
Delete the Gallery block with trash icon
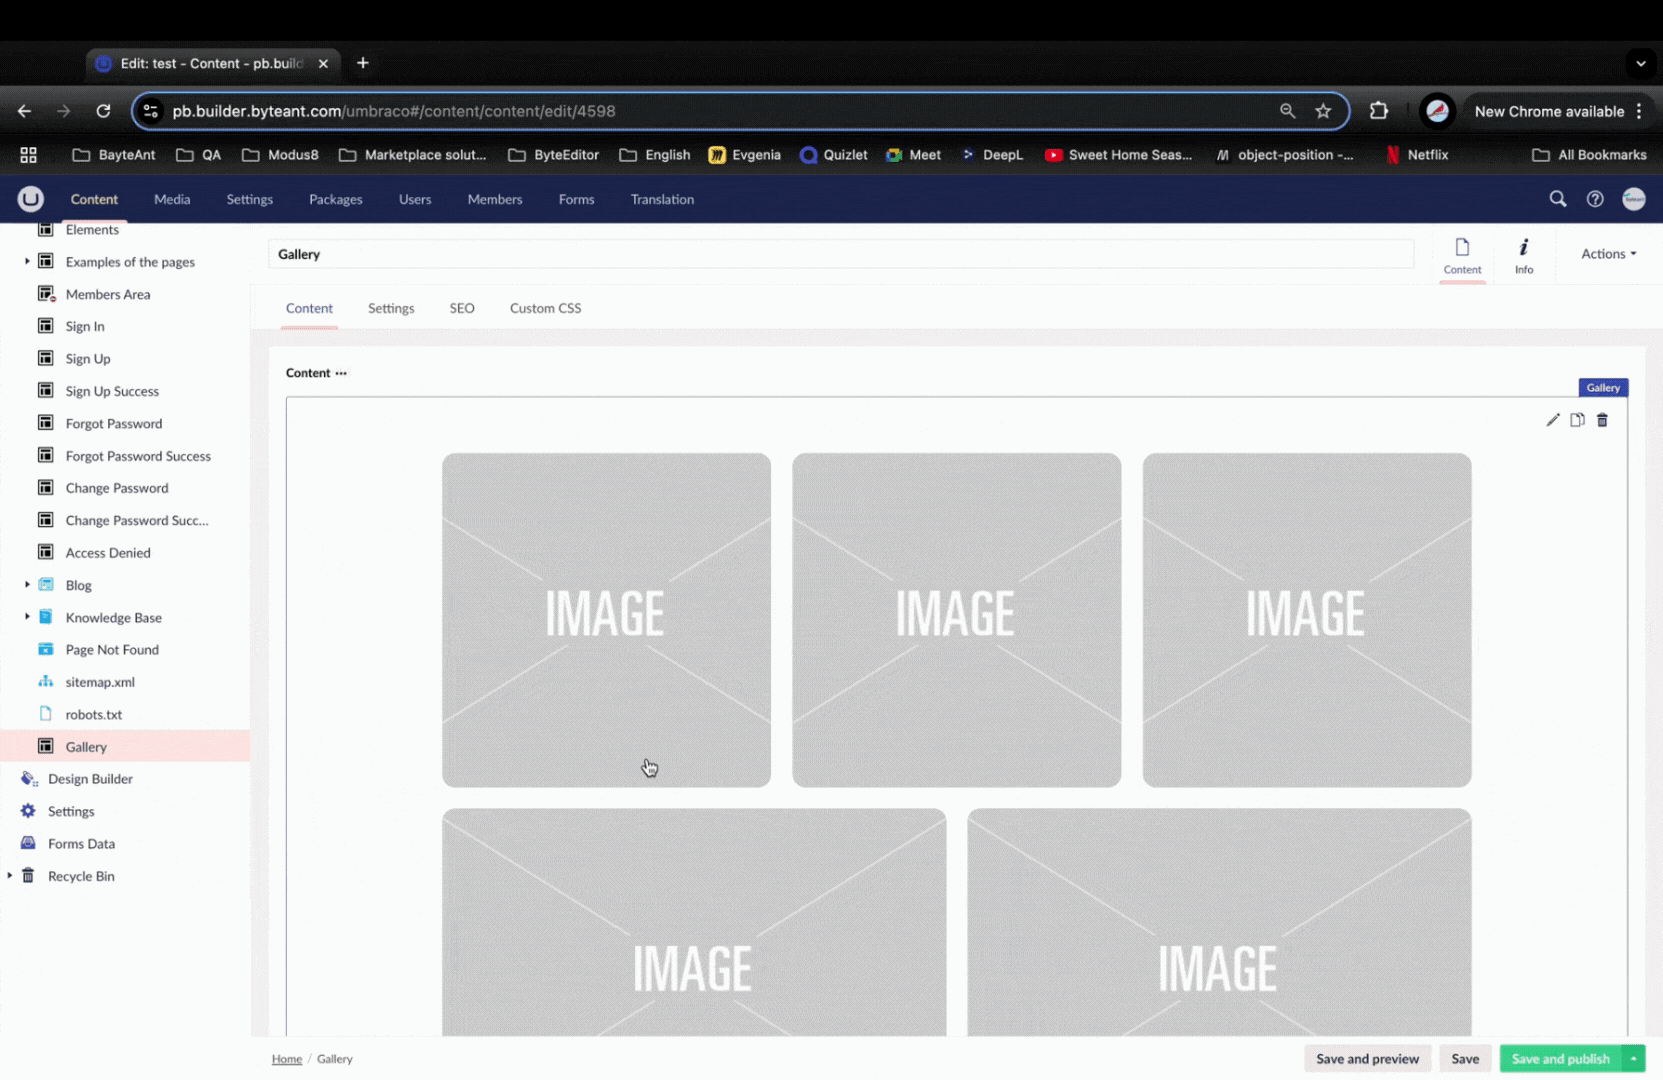(1602, 420)
